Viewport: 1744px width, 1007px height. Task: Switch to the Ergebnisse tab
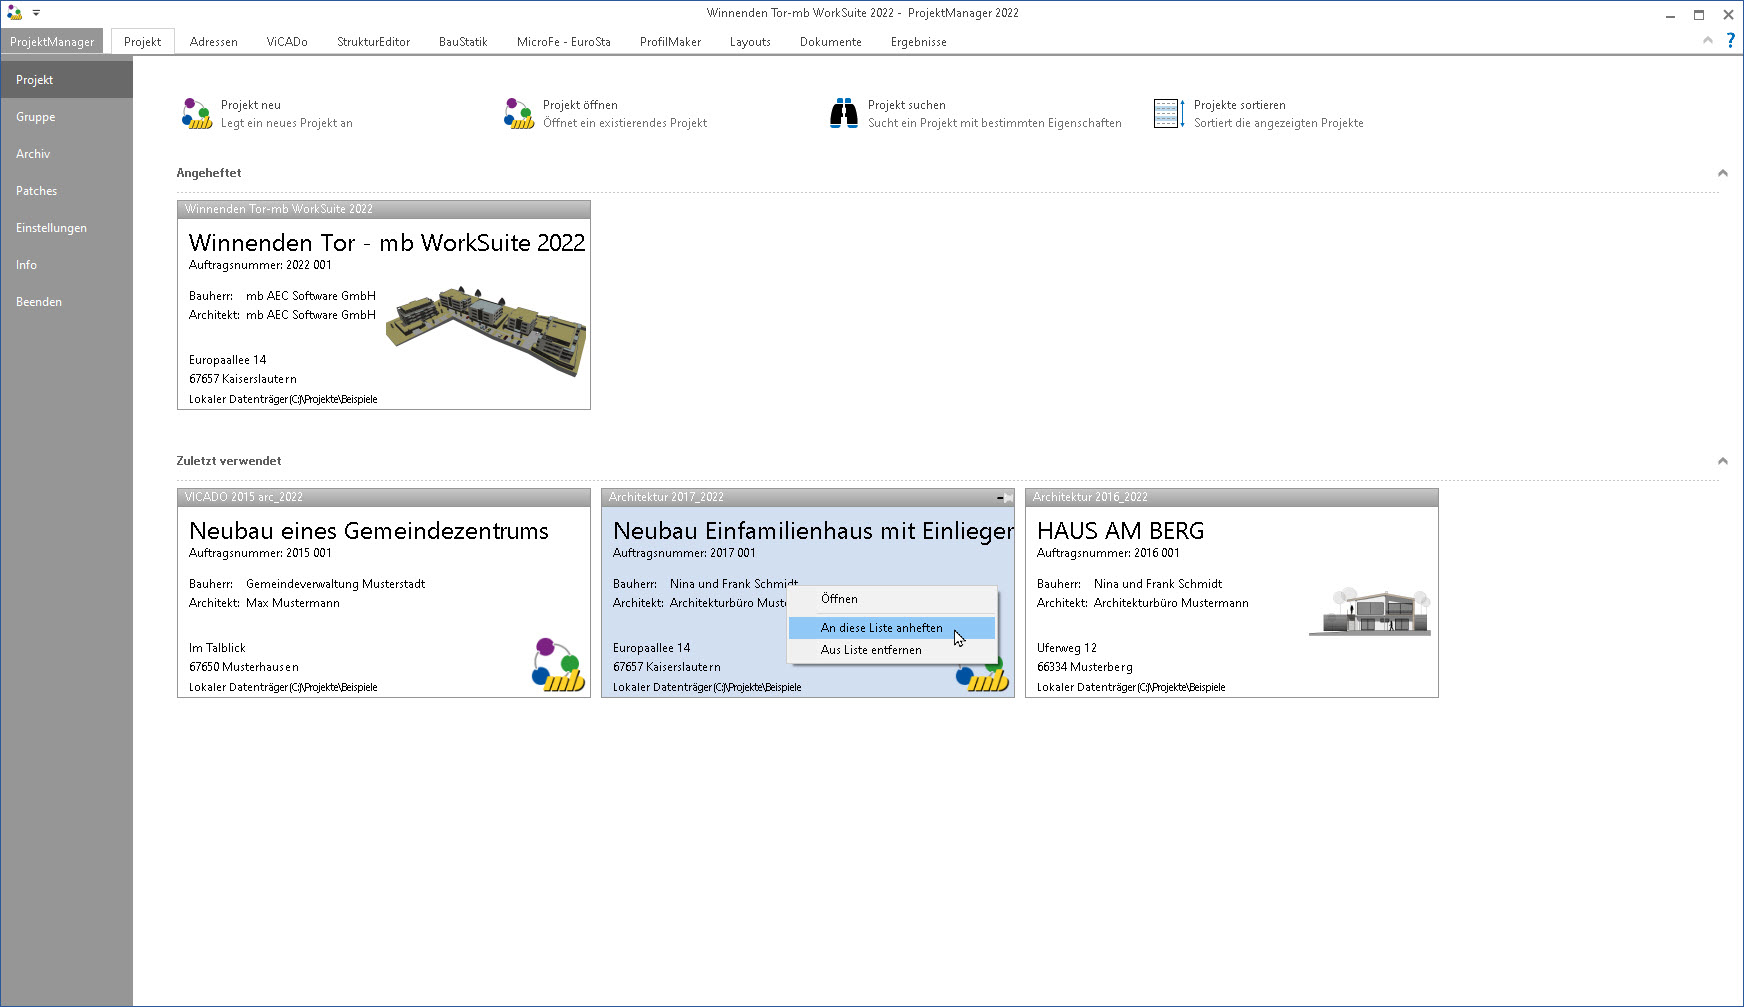pyautogui.click(x=918, y=42)
